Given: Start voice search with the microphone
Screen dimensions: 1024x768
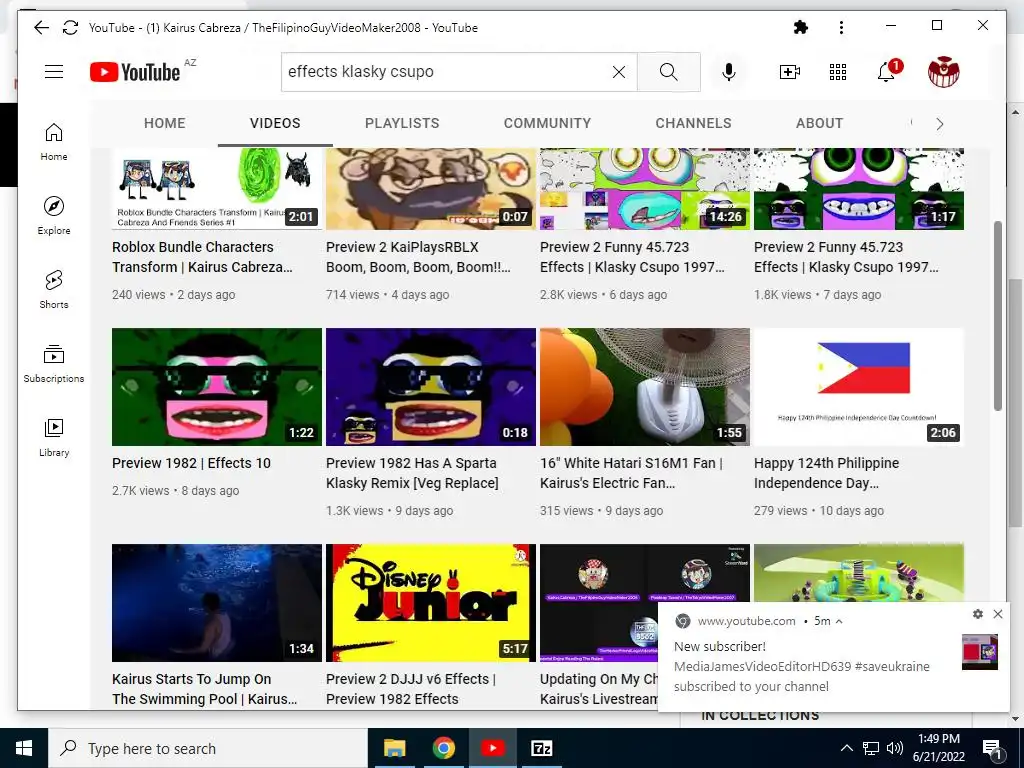Looking at the screenshot, I should point(729,72).
